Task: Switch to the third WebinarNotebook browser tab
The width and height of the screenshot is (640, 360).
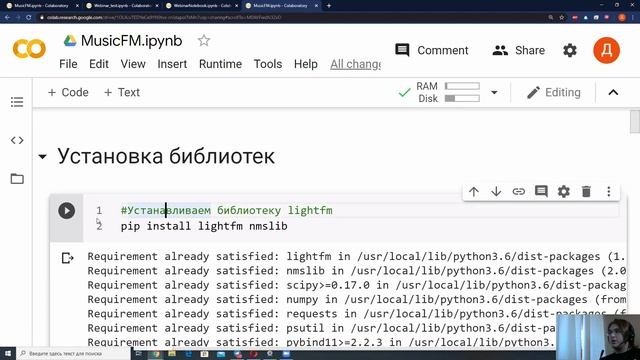Action: (202, 6)
